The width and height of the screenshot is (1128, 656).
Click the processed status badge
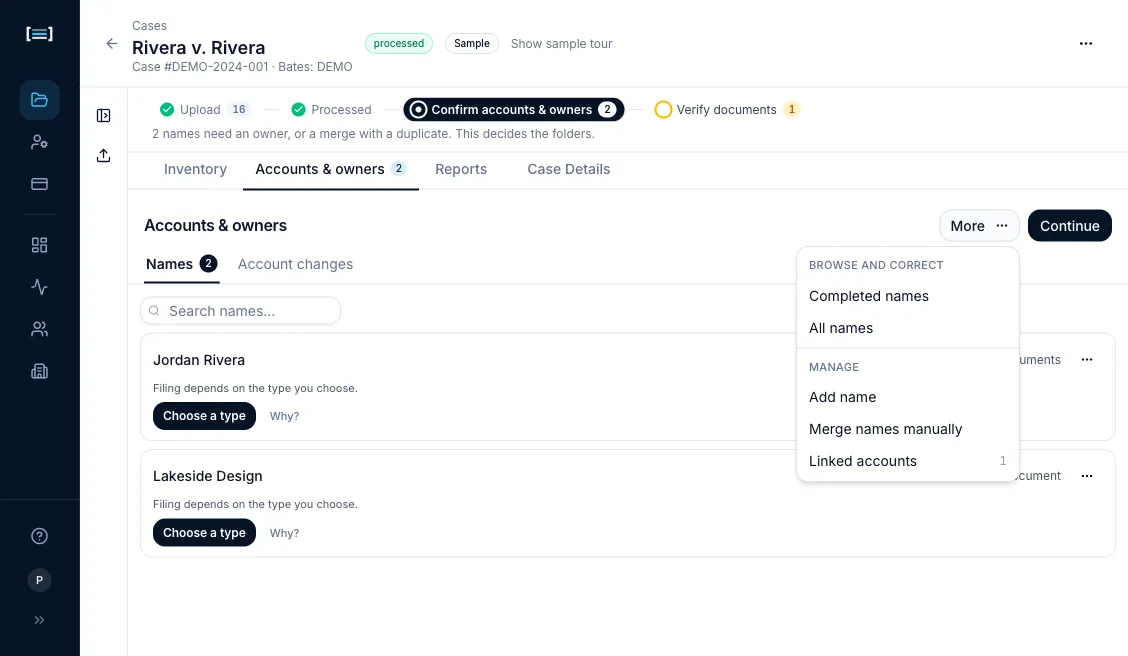(x=399, y=43)
